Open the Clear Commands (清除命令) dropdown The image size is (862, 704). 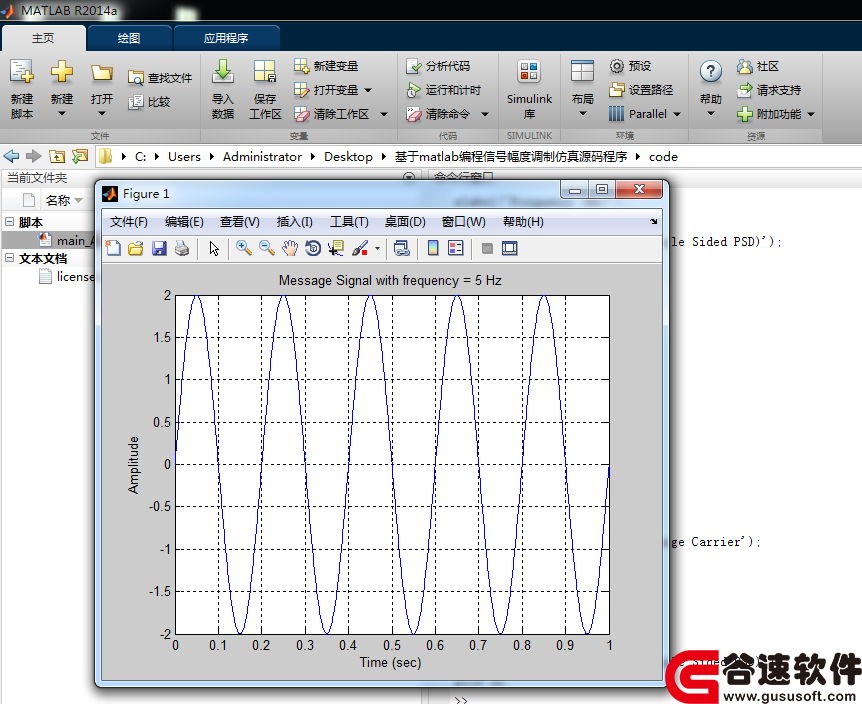coord(485,114)
